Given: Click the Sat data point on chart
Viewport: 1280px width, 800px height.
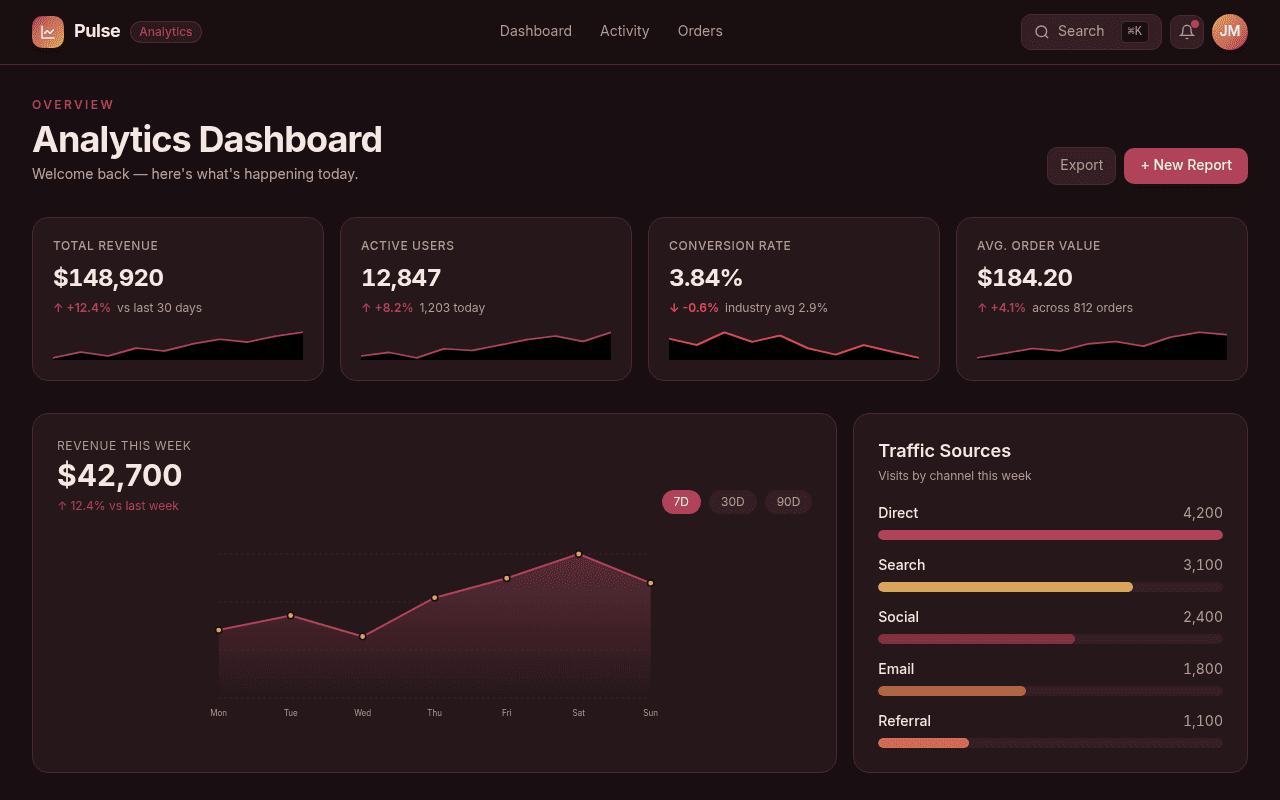Looking at the screenshot, I should coord(579,554).
